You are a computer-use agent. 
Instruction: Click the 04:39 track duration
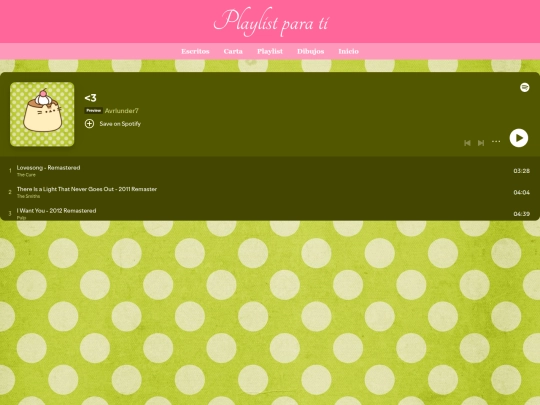(x=521, y=214)
